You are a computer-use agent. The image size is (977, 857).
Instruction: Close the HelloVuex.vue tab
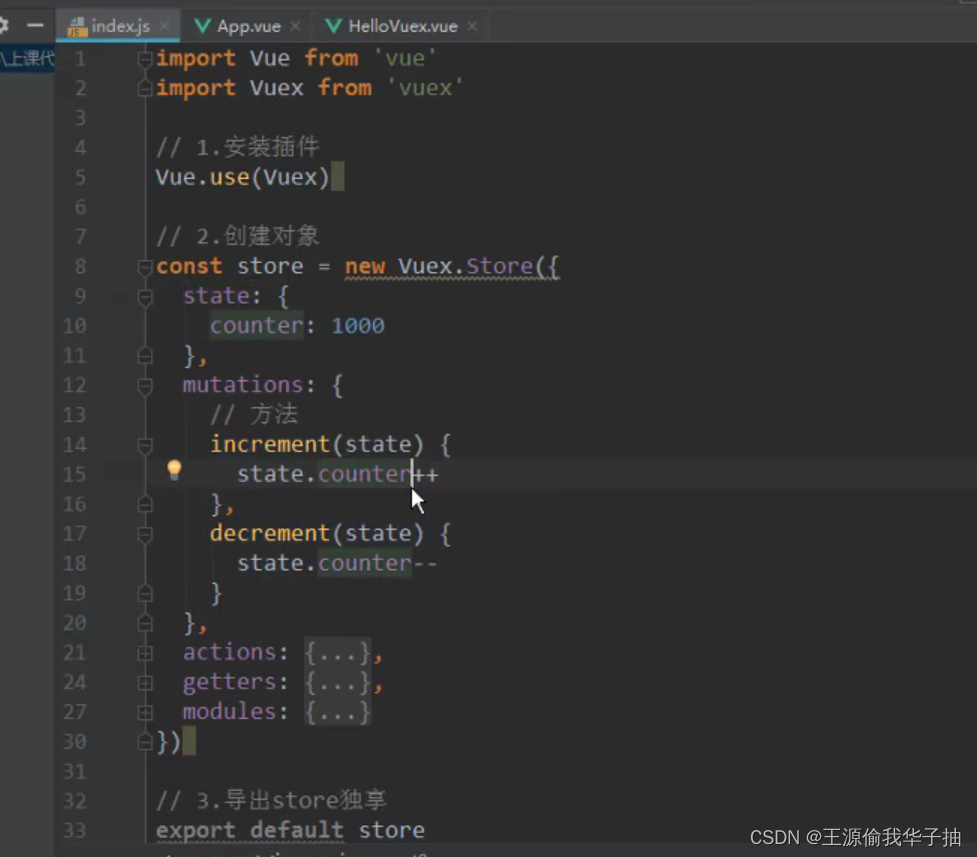pyautogui.click(x=472, y=26)
